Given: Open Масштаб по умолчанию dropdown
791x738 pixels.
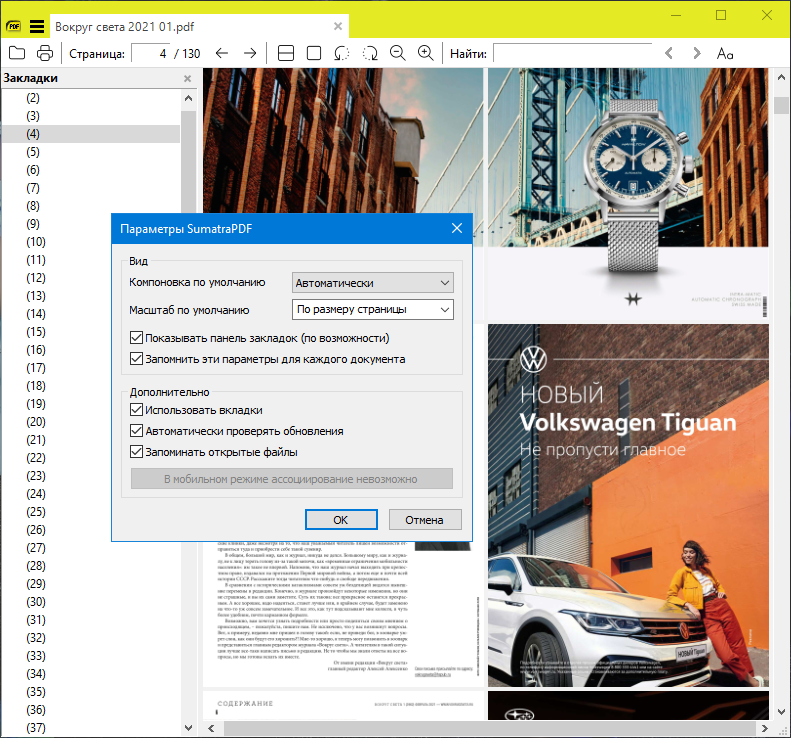Looking at the screenshot, I should point(373,310).
